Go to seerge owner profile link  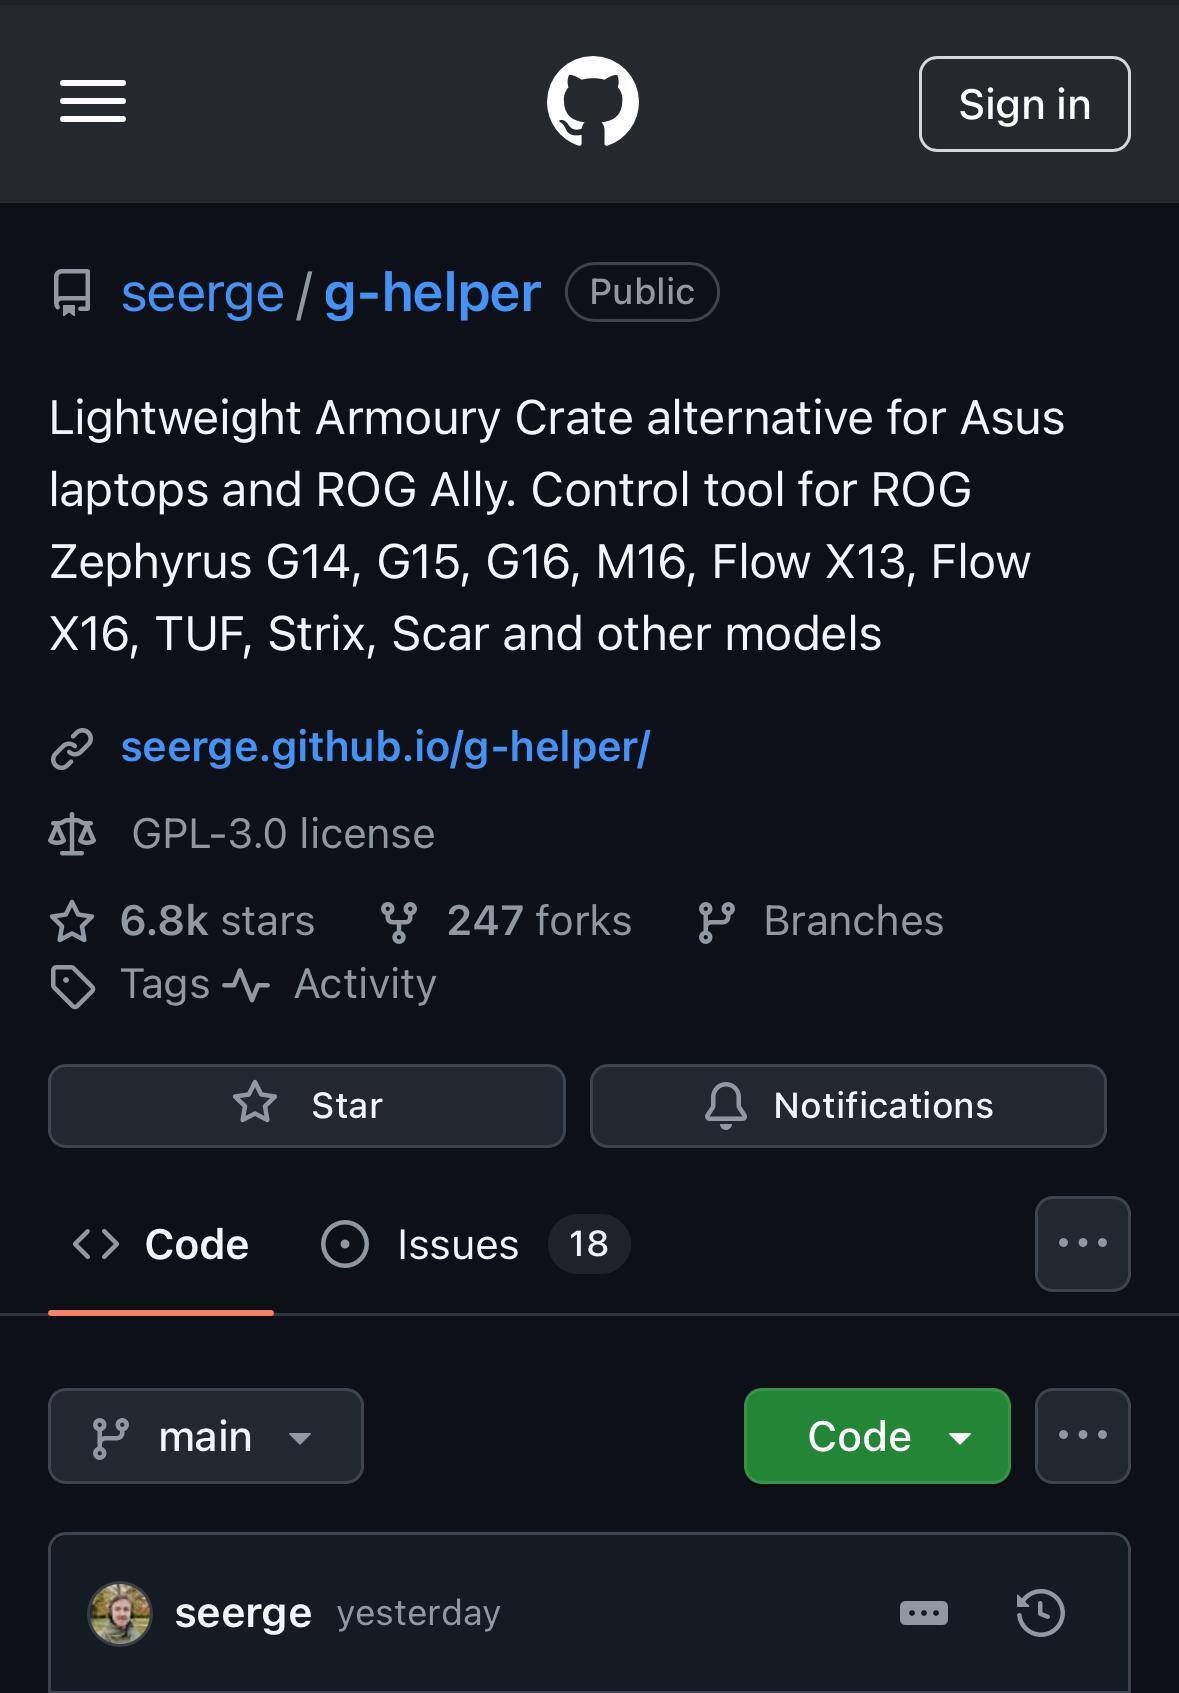pos(202,293)
